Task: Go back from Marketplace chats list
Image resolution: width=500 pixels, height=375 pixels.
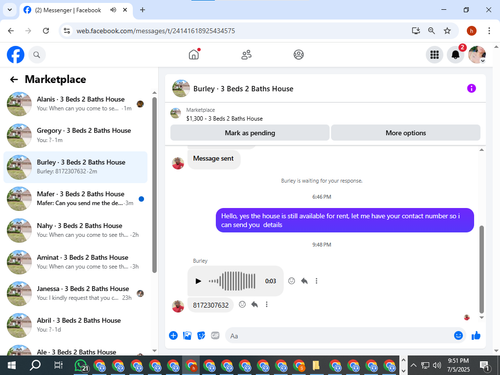Action: pyautogui.click(x=14, y=79)
